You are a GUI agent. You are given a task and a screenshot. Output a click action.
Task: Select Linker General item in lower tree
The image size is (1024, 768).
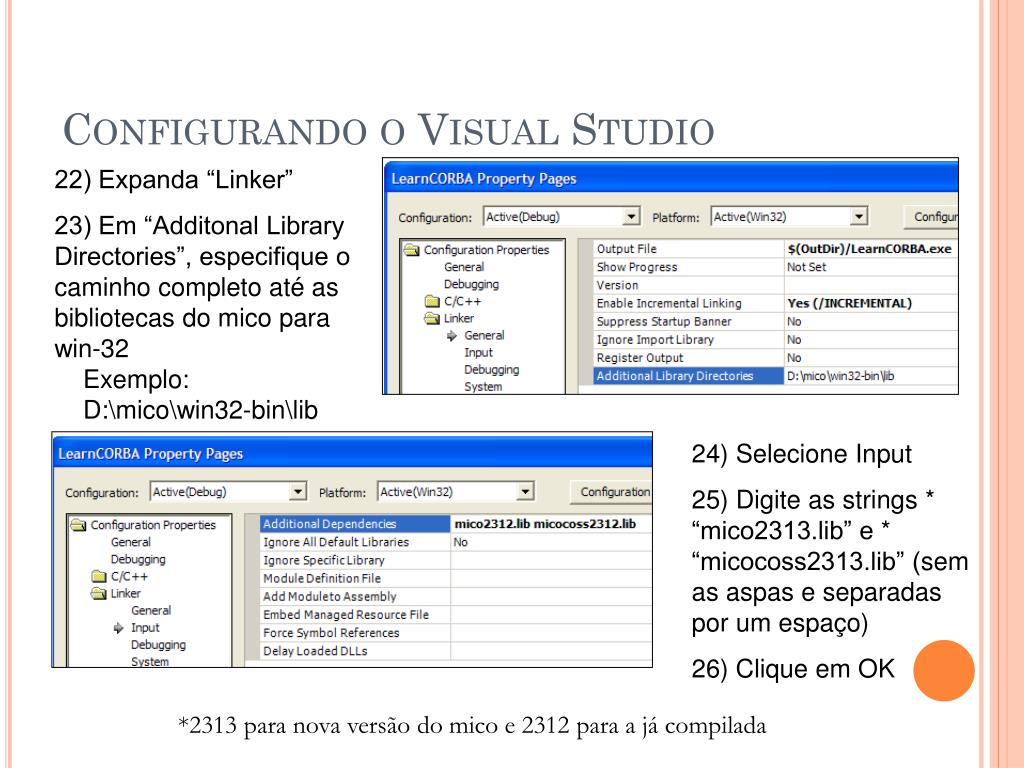pos(151,610)
